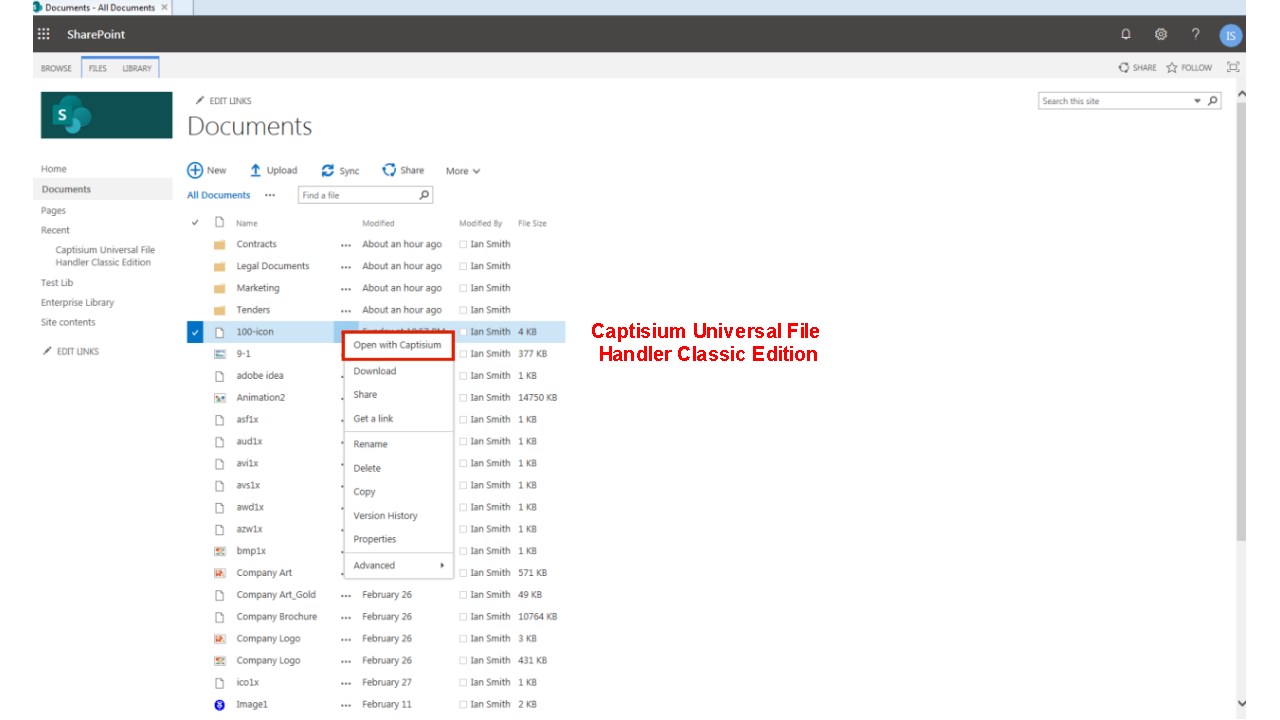This screenshot has height=720, width=1280.
Task: Expand the More dropdown in the toolbar
Action: (463, 171)
